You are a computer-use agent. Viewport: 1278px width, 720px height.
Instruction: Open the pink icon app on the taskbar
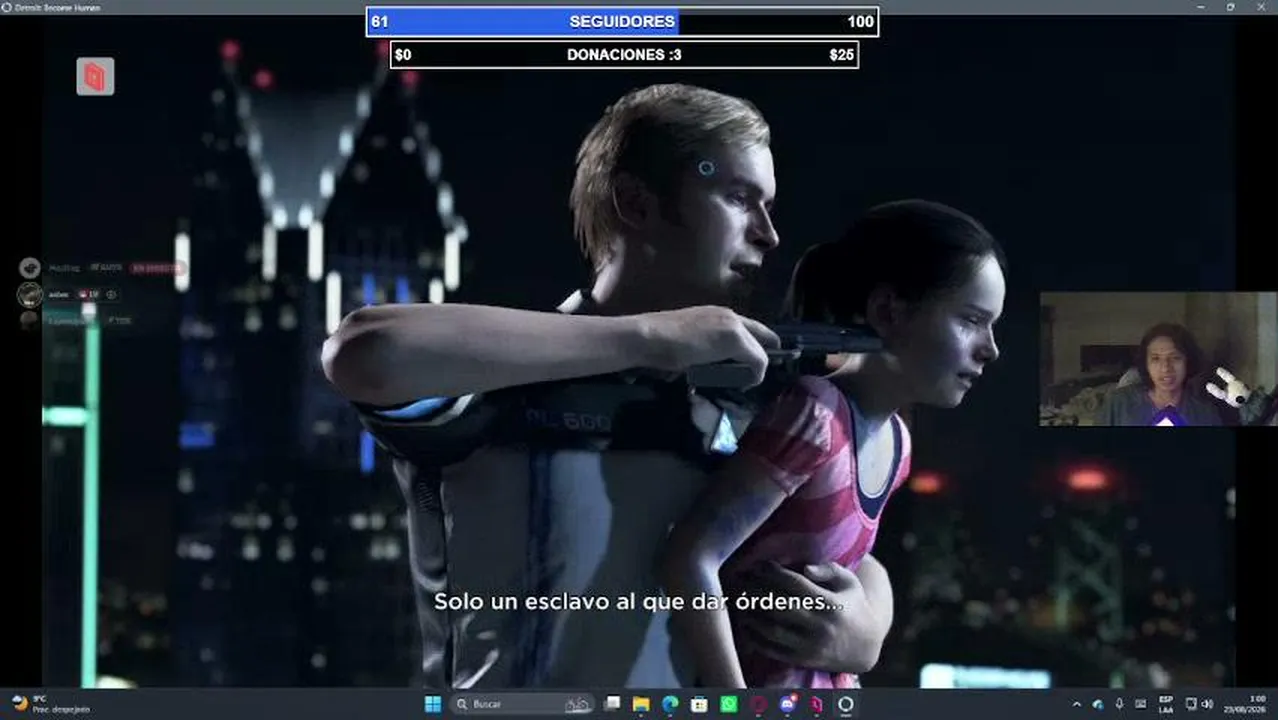pos(816,704)
